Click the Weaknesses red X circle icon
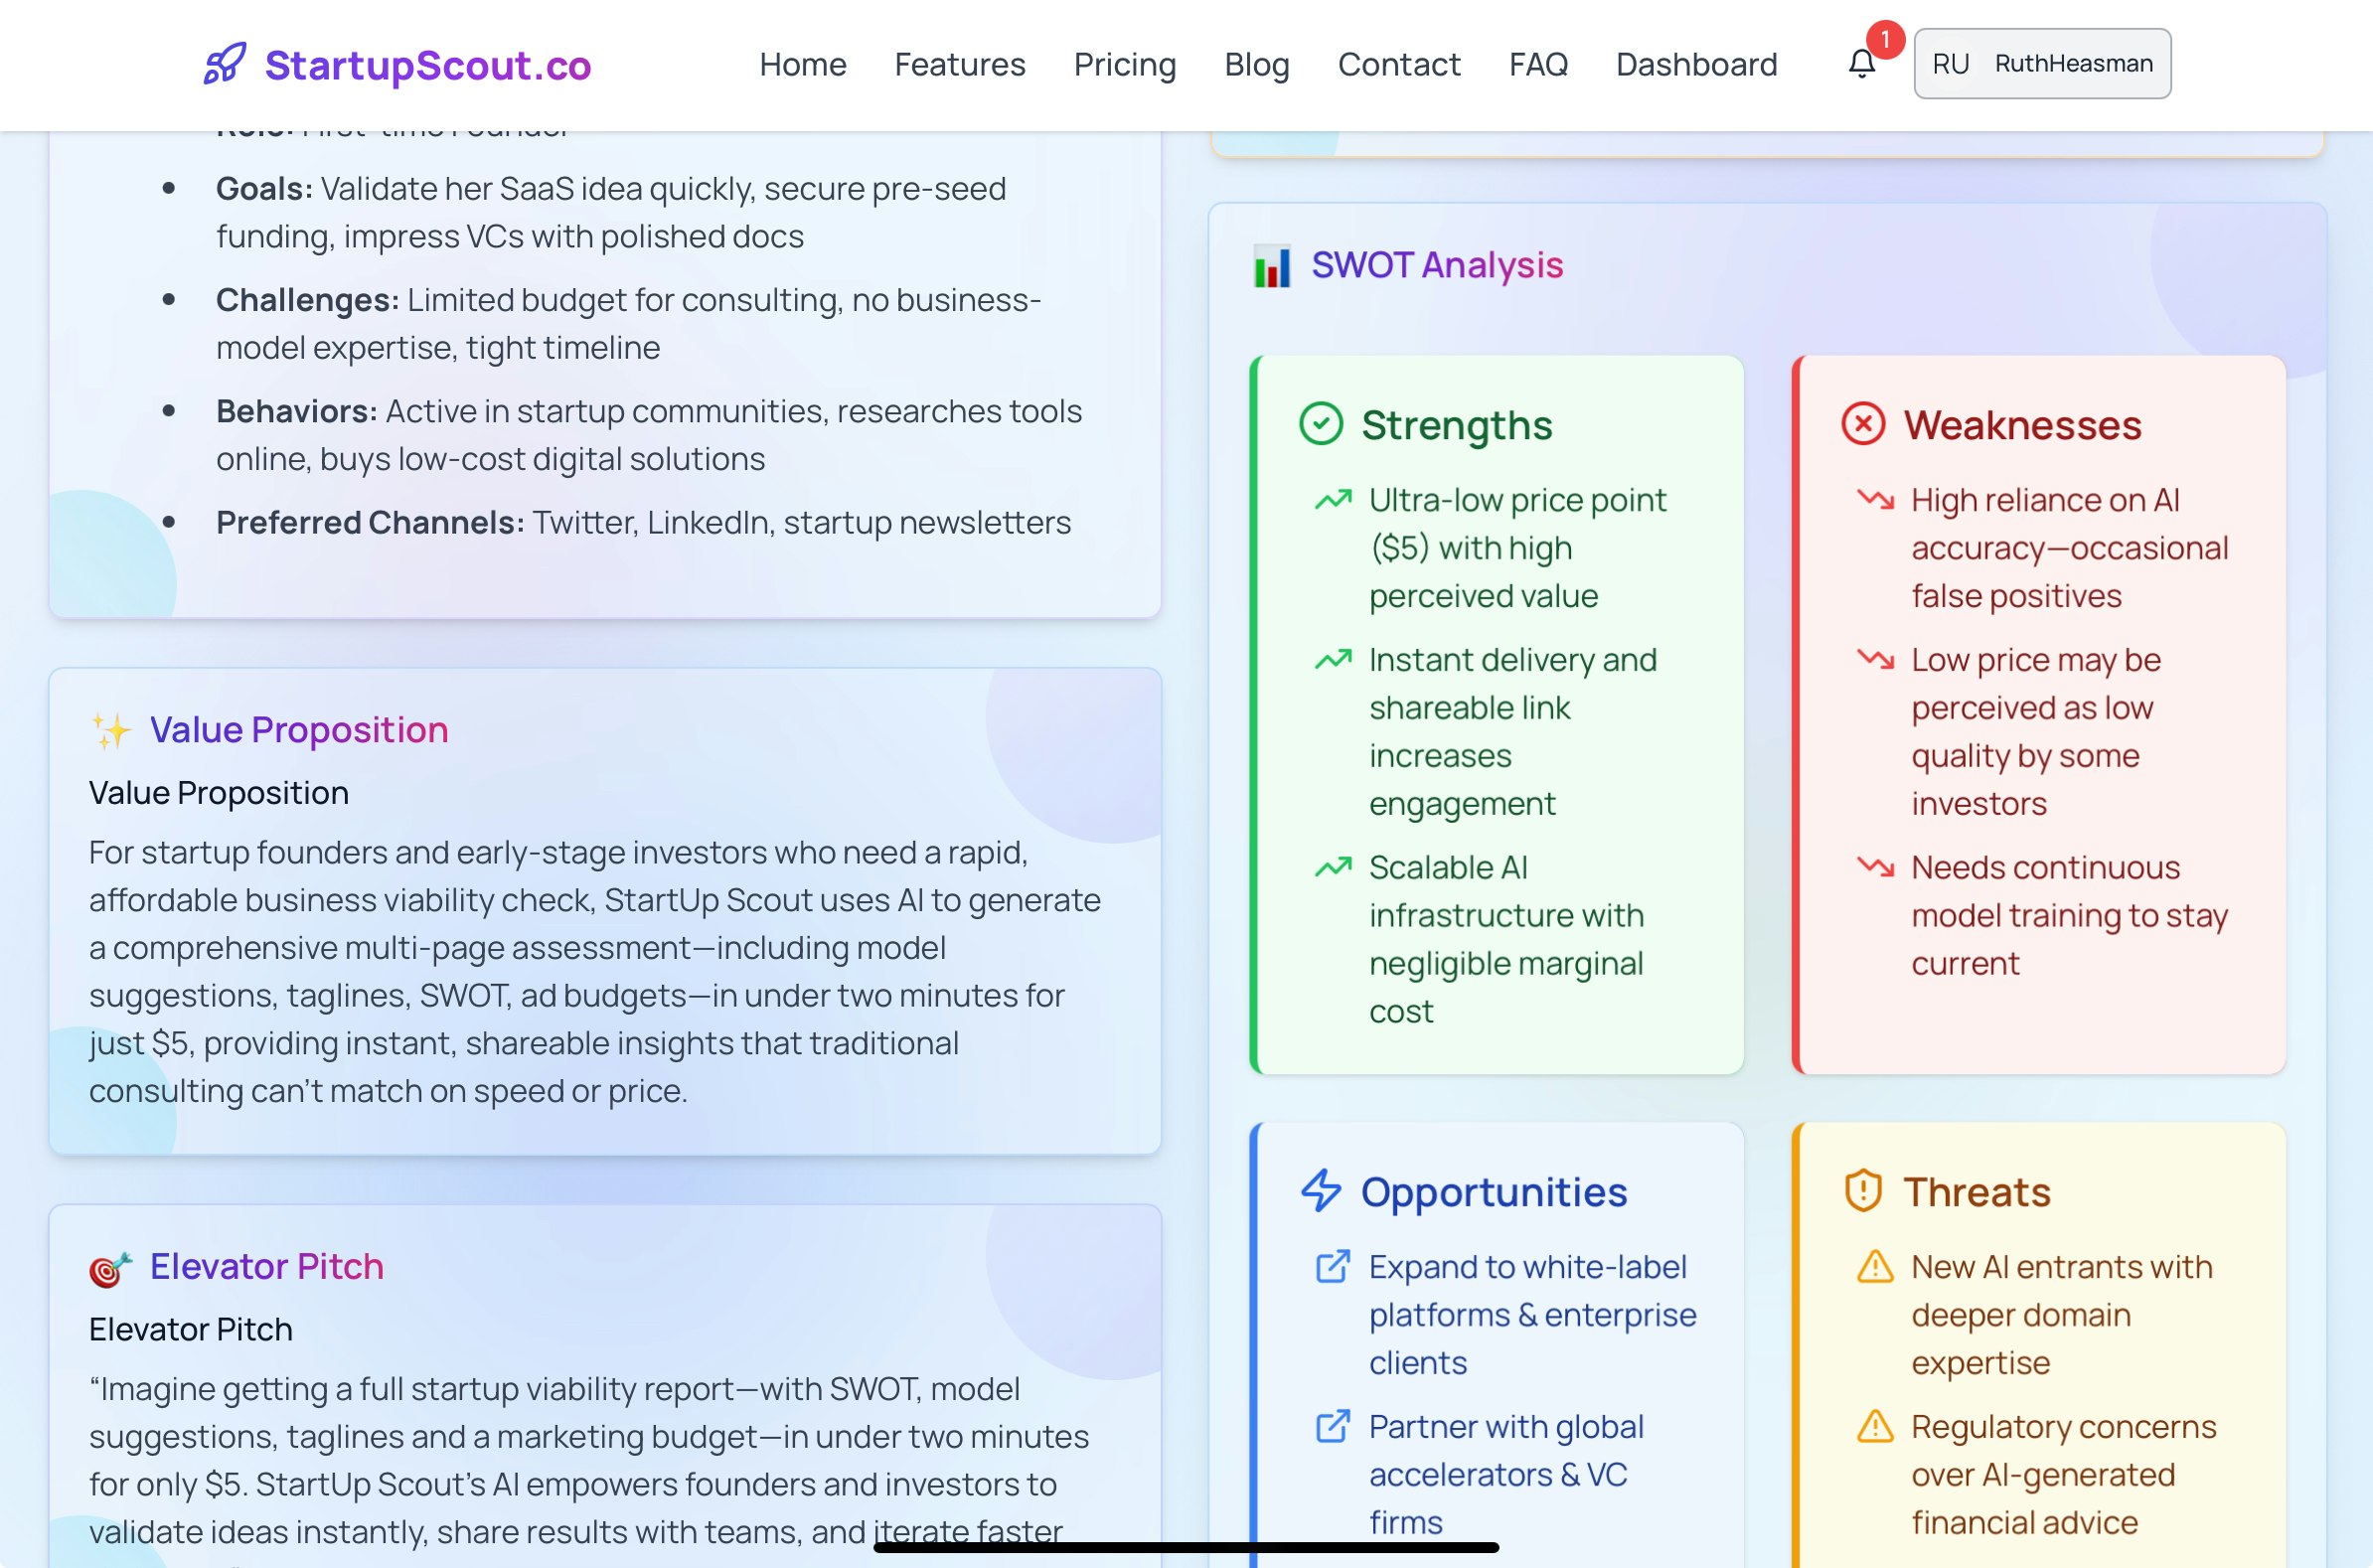2373x1568 pixels. click(x=1863, y=424)
